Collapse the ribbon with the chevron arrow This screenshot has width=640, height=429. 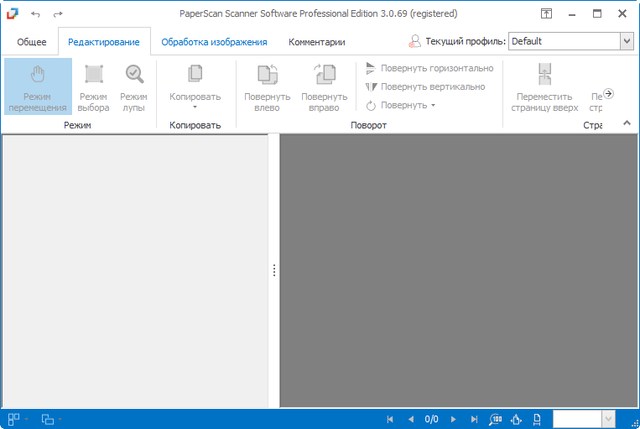(x=628, y=123)
